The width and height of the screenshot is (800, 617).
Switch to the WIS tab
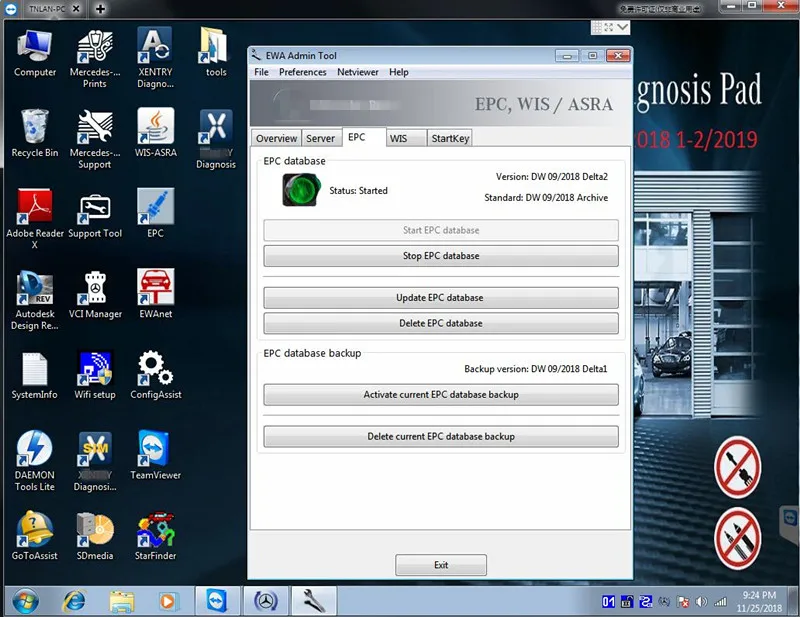406,138
